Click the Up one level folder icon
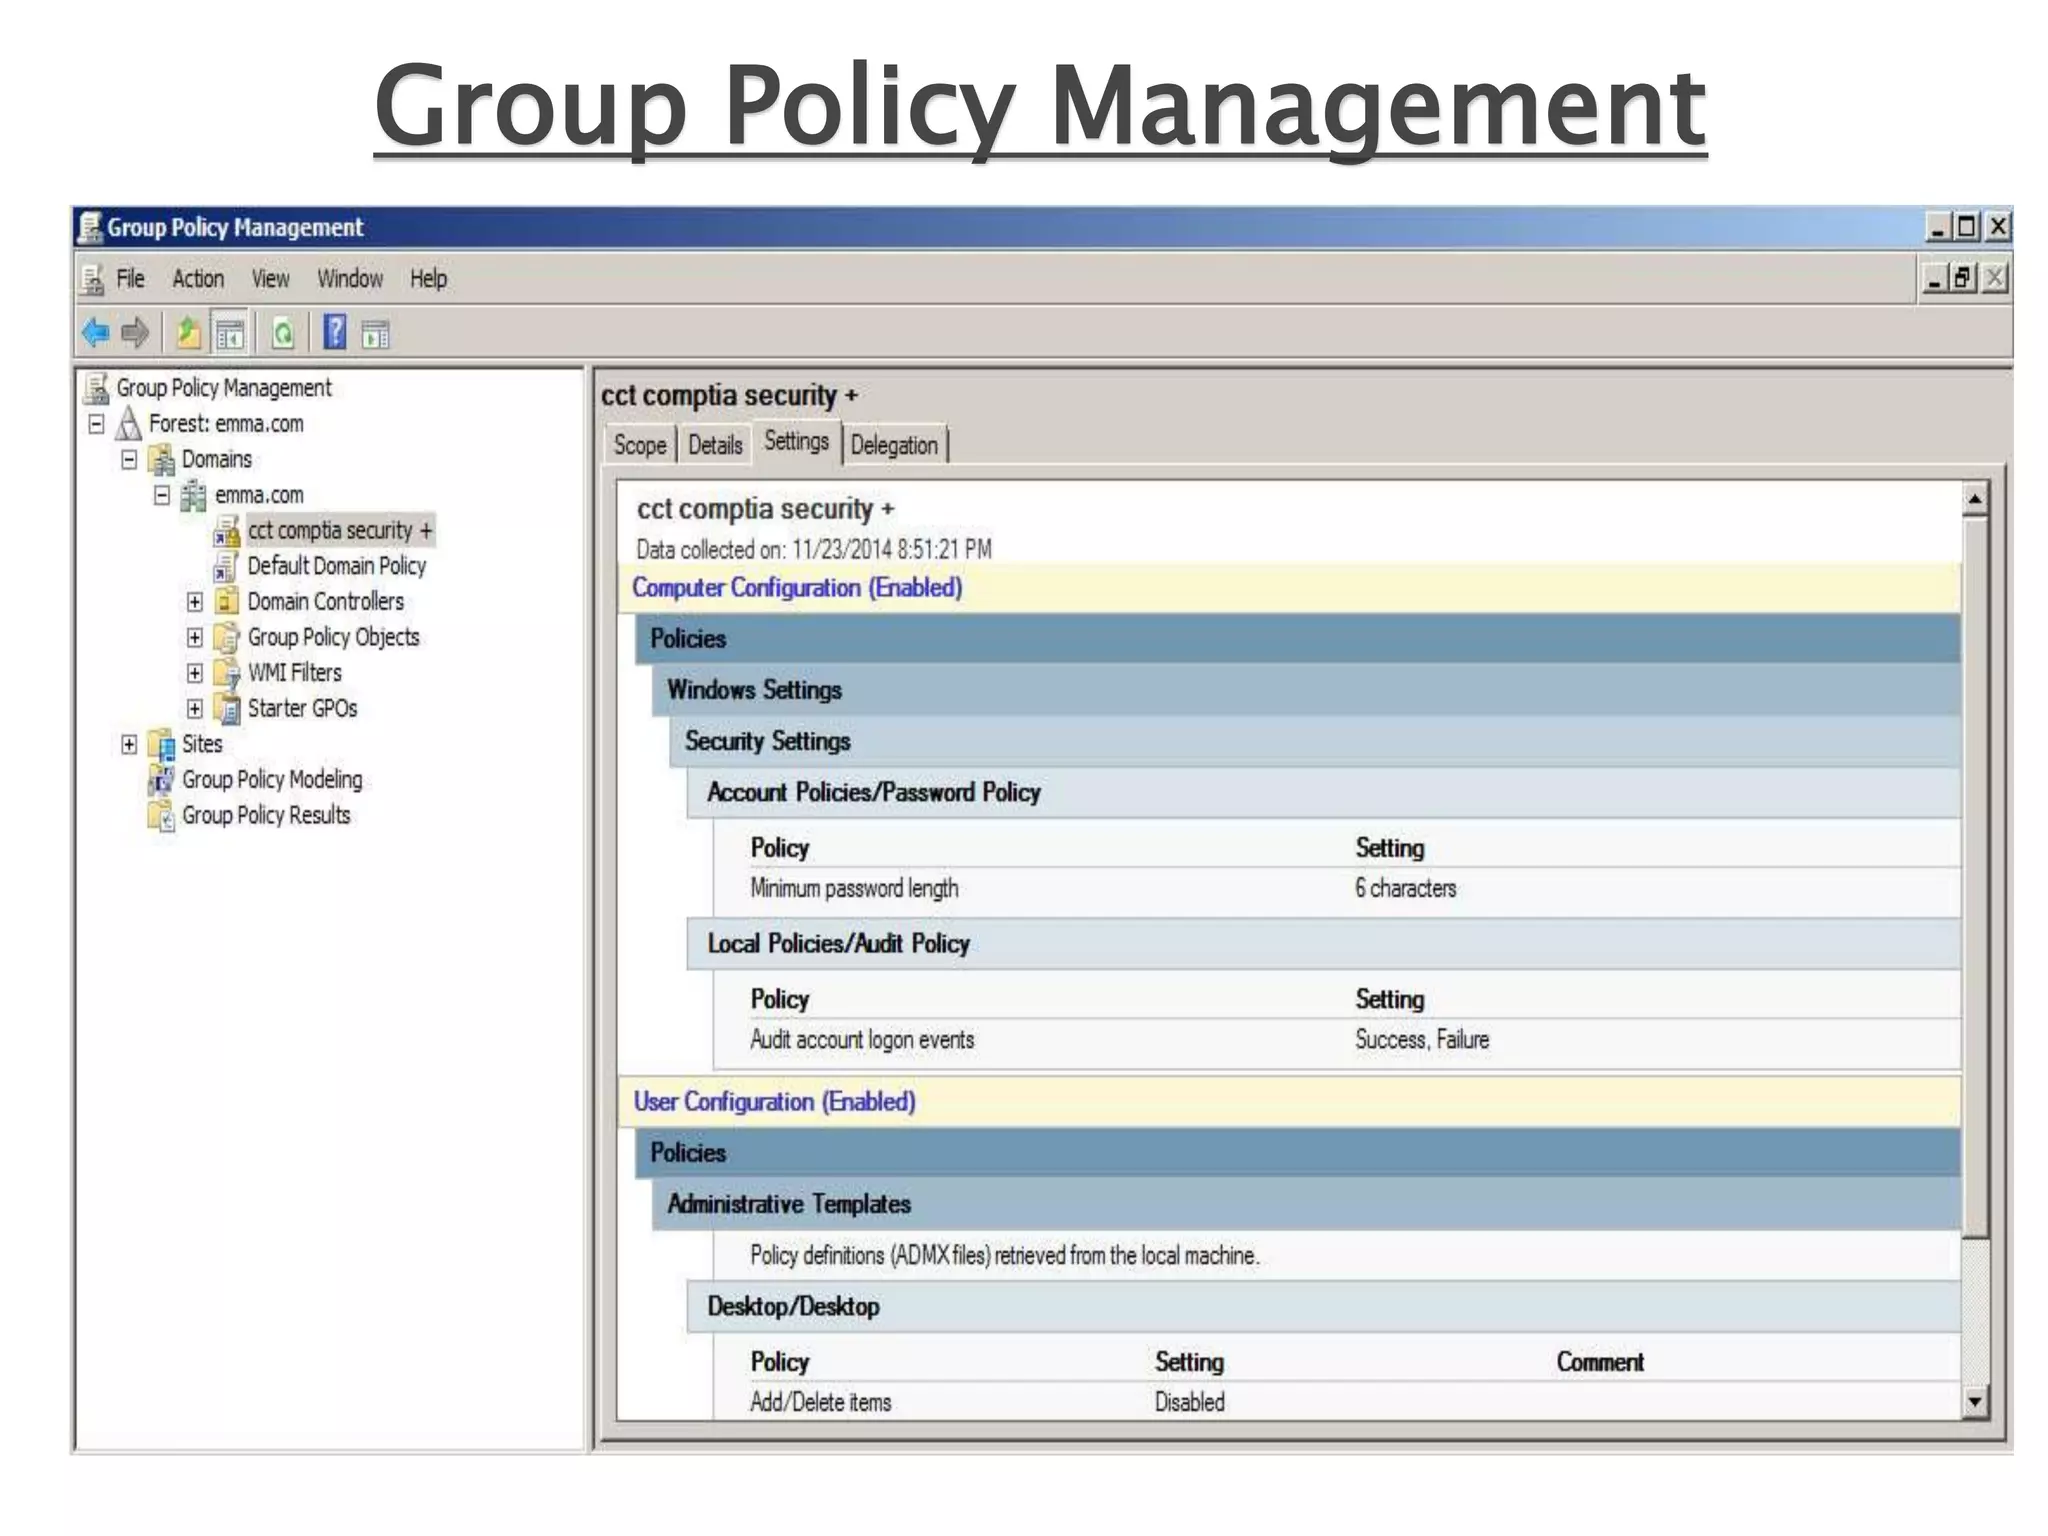The image size is (2048, 1536). [x=188, y=332]
